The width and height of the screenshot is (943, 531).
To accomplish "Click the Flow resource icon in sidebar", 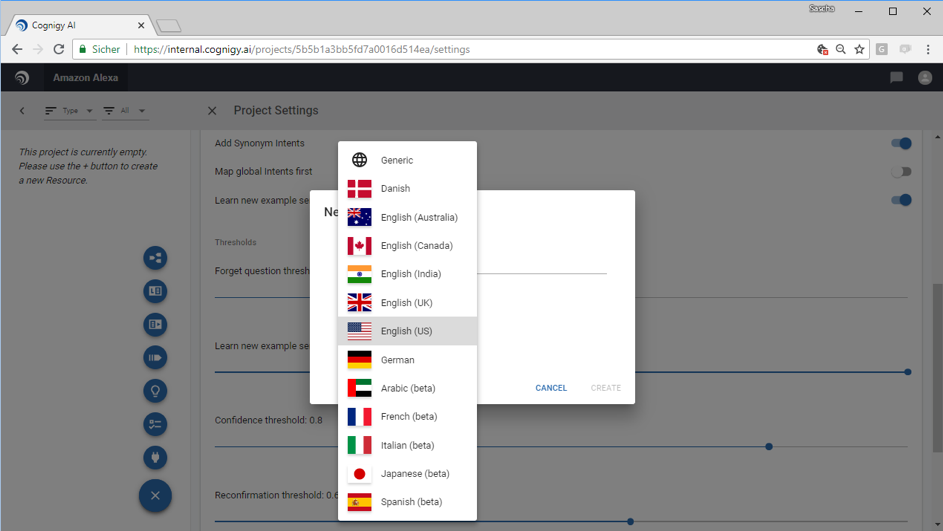I will pyautogui.click(x=155, y=258).
